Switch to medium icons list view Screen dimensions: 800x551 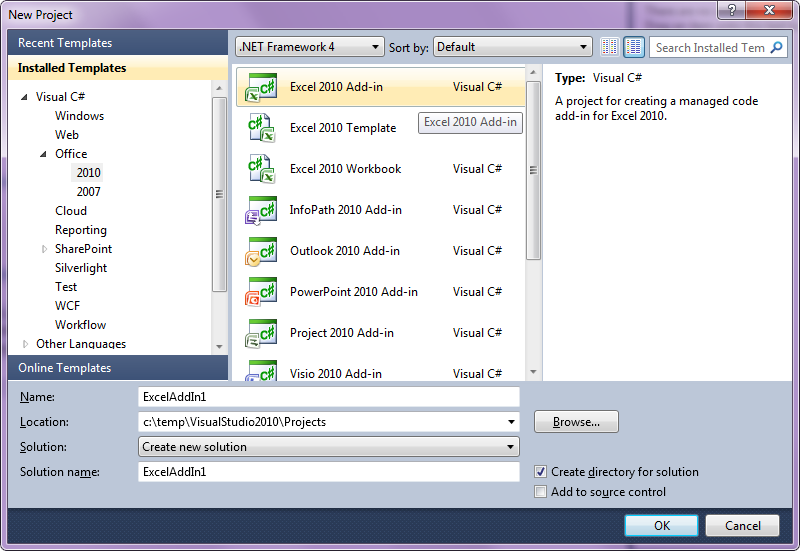(634, 47)
